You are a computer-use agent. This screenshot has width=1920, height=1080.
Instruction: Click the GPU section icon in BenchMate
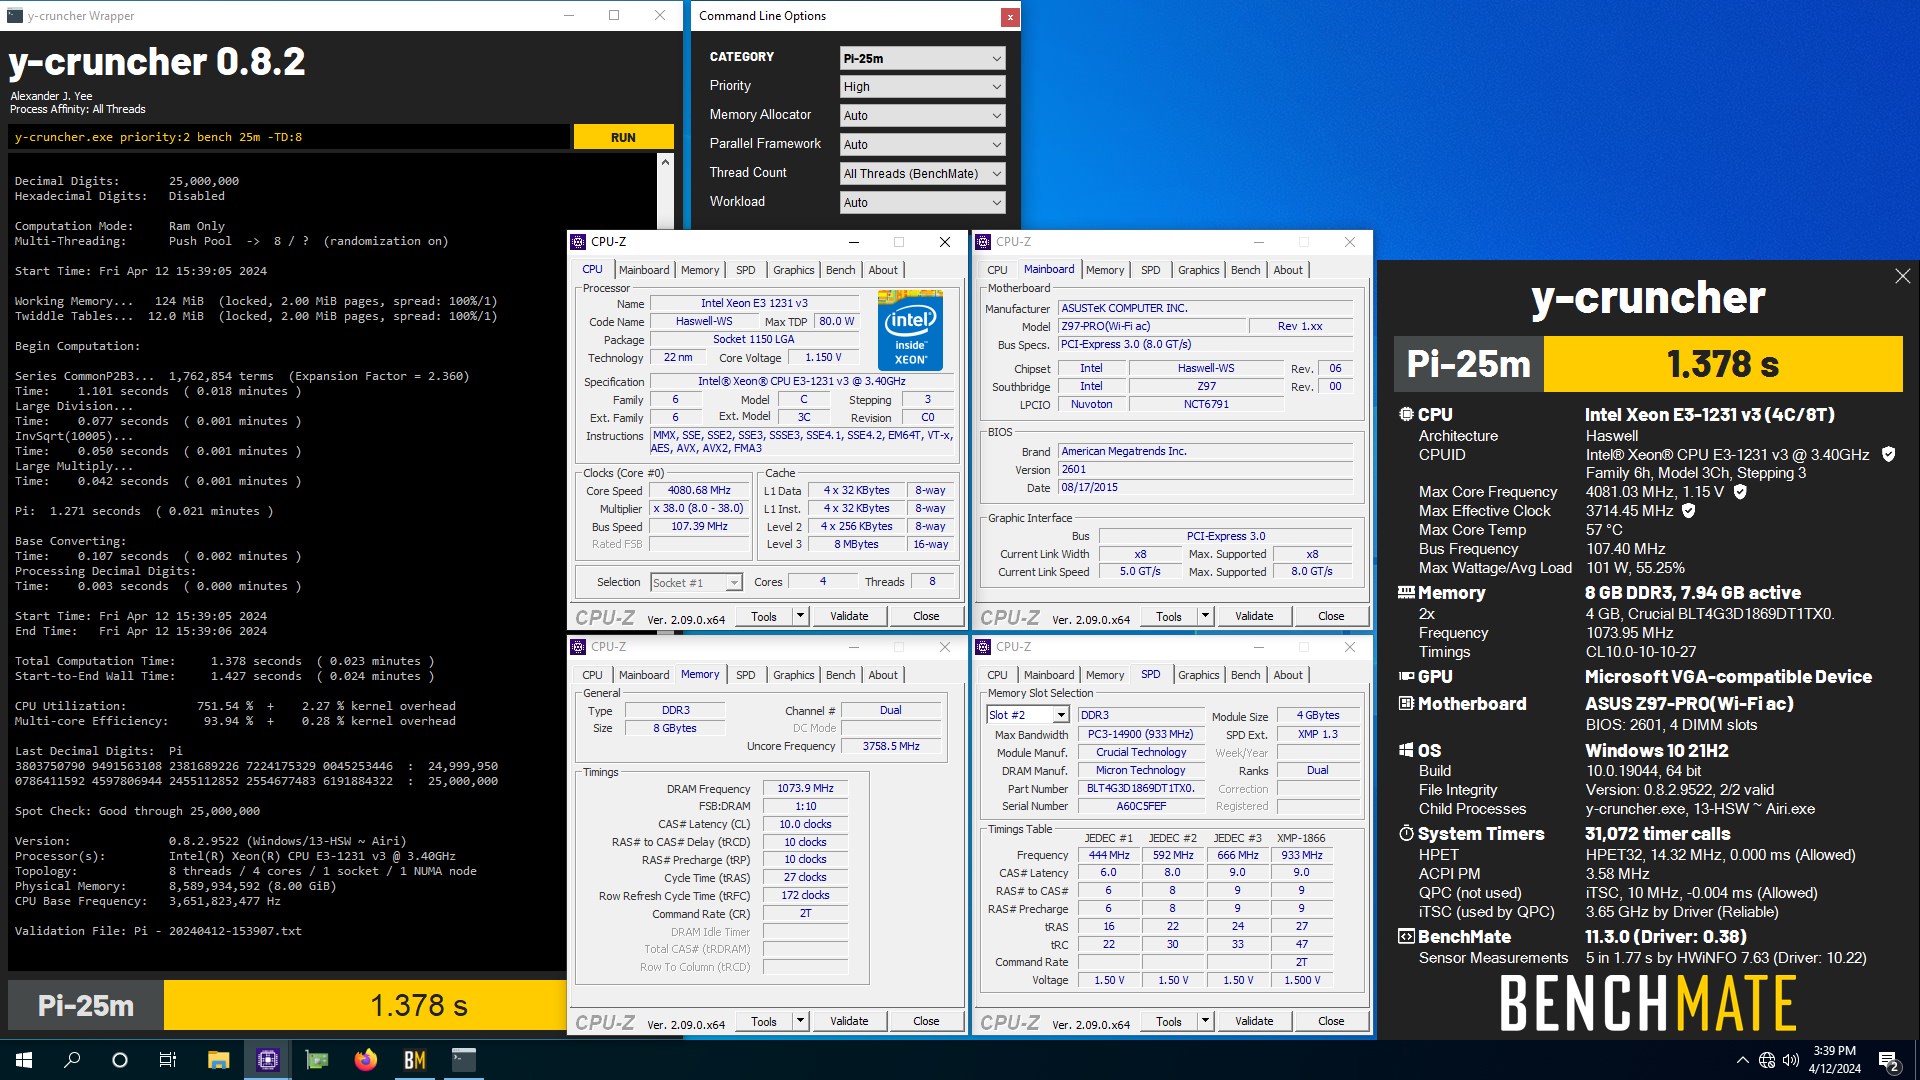point(1406,676)
